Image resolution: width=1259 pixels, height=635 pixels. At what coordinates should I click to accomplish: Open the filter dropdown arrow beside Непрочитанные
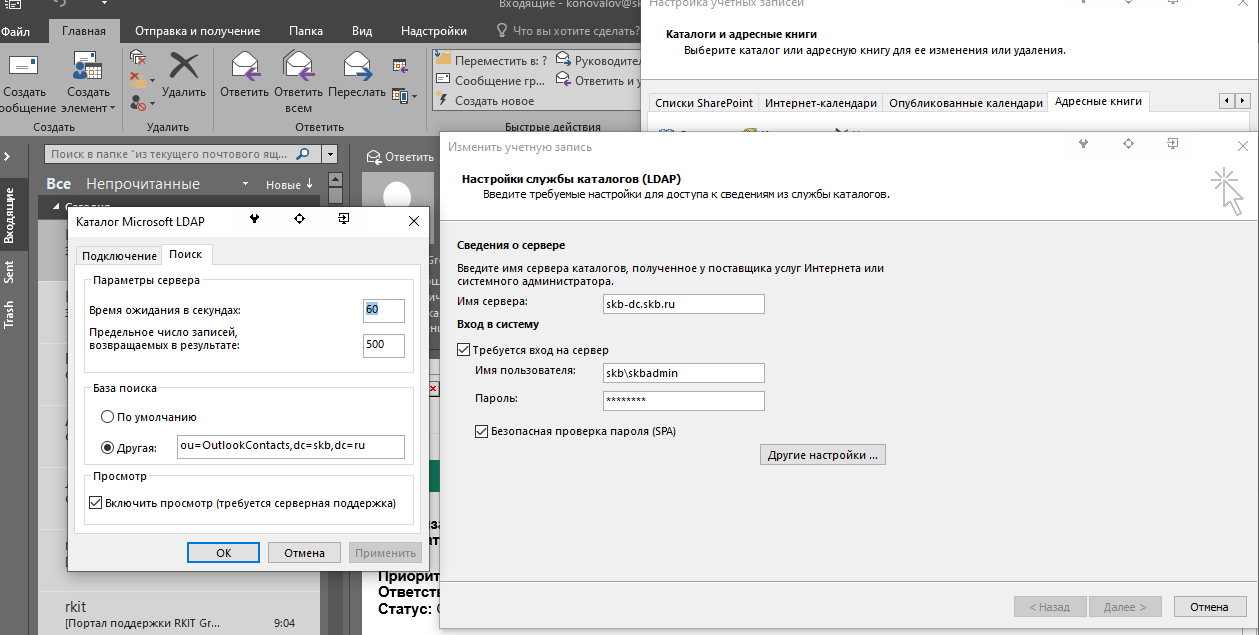(x=245, y=185)
